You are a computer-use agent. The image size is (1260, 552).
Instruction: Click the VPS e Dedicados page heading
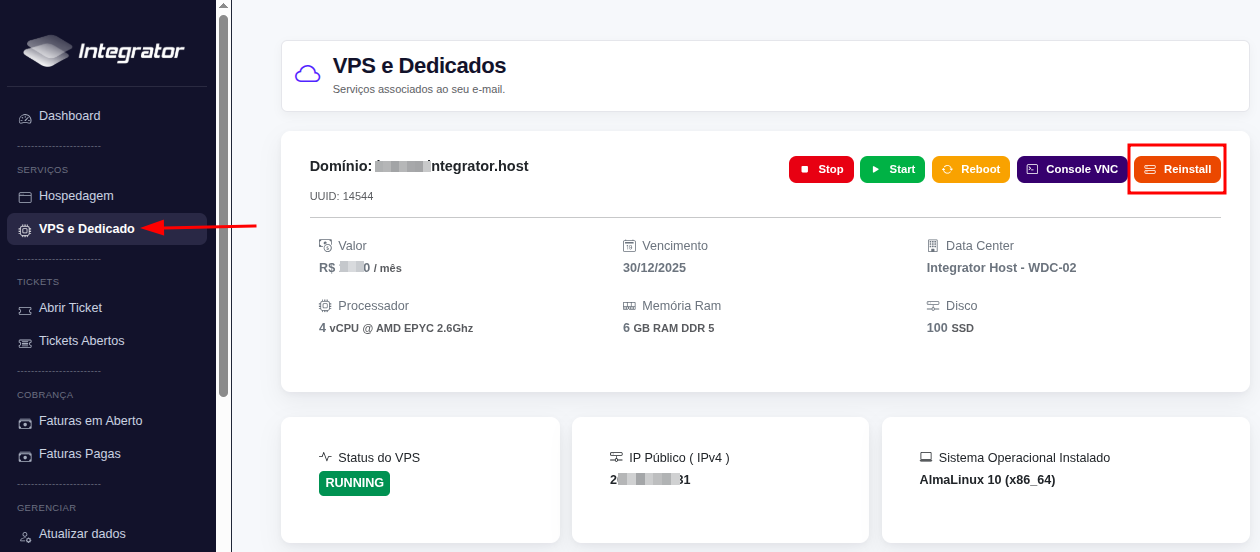[x=419, y=66]
